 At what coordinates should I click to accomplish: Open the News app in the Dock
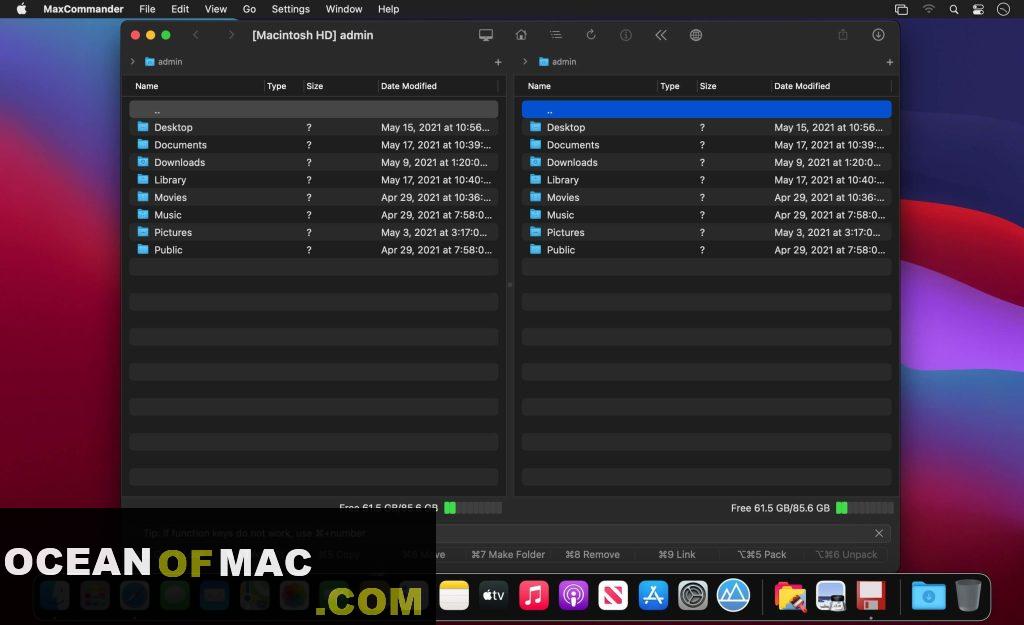[613, 596]
